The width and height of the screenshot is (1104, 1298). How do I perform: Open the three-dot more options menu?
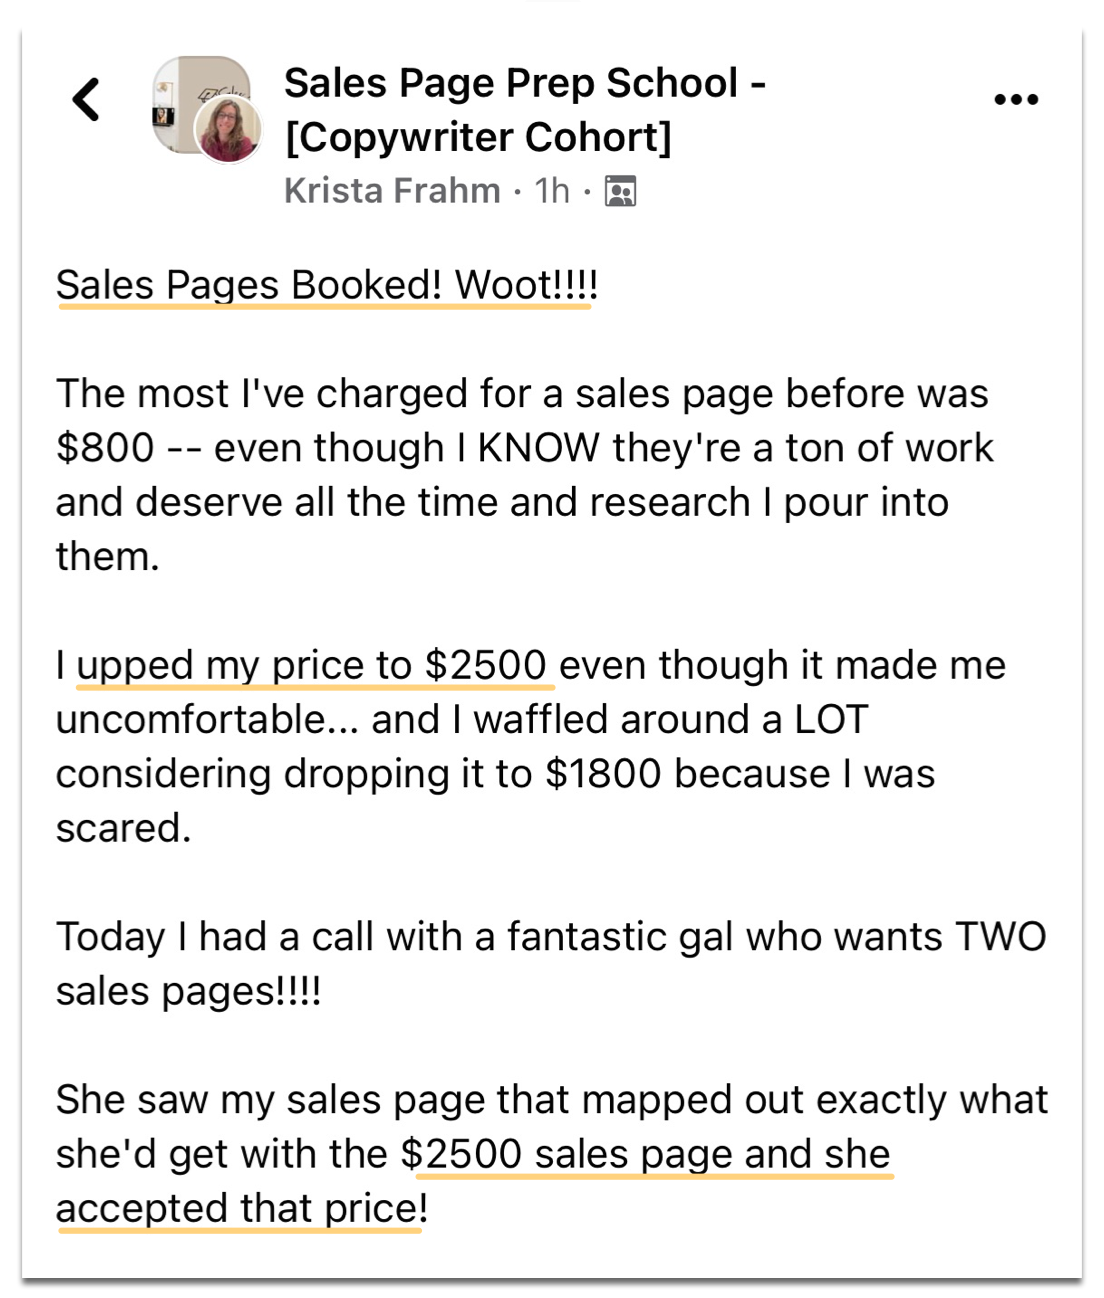click(x=1016, y=99)
